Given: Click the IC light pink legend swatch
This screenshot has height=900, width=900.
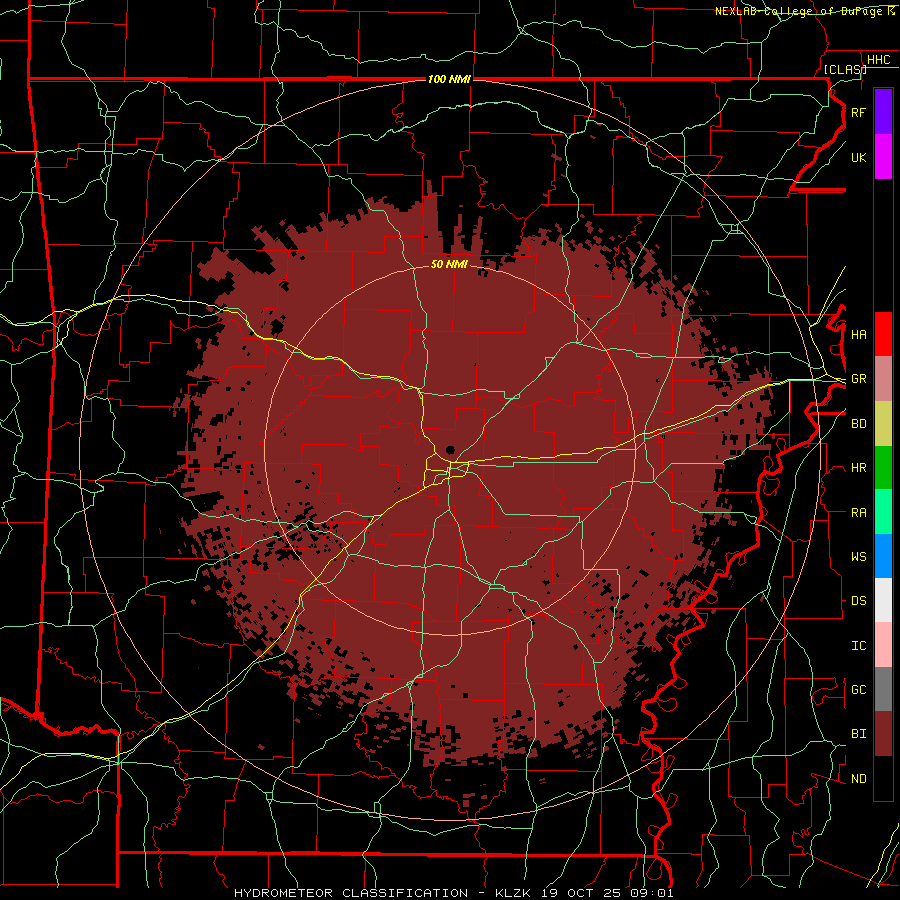Looking at the screenshot, I should [883, 645].
